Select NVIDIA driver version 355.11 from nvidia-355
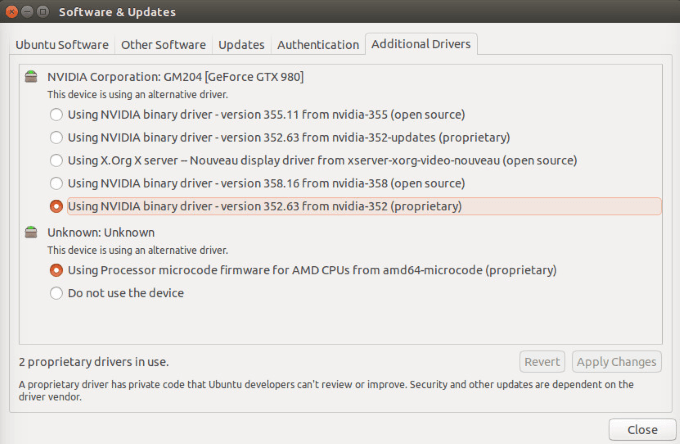 (x=56, y=114)
